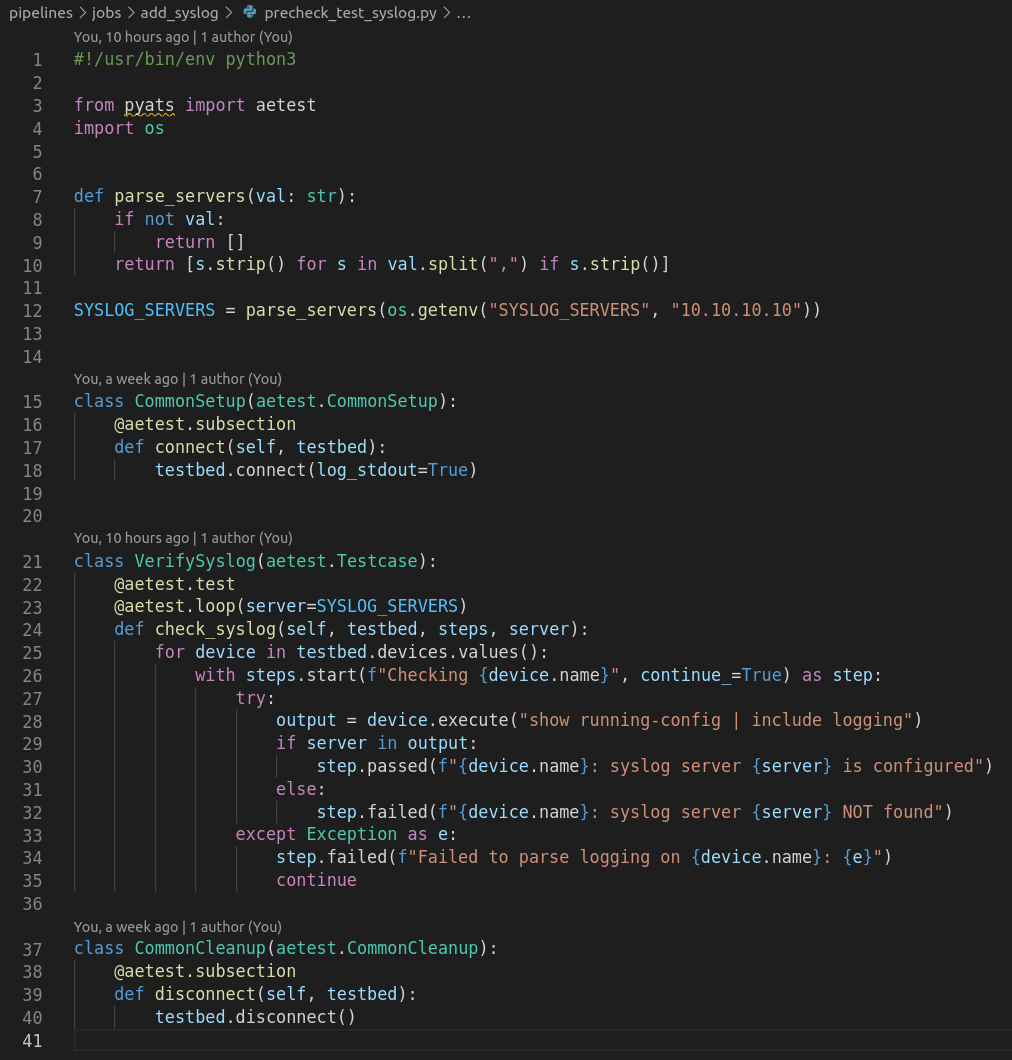
Task: Open the "add_syslog" breadcrumb dropdown
Action: (x=179, y=13)
